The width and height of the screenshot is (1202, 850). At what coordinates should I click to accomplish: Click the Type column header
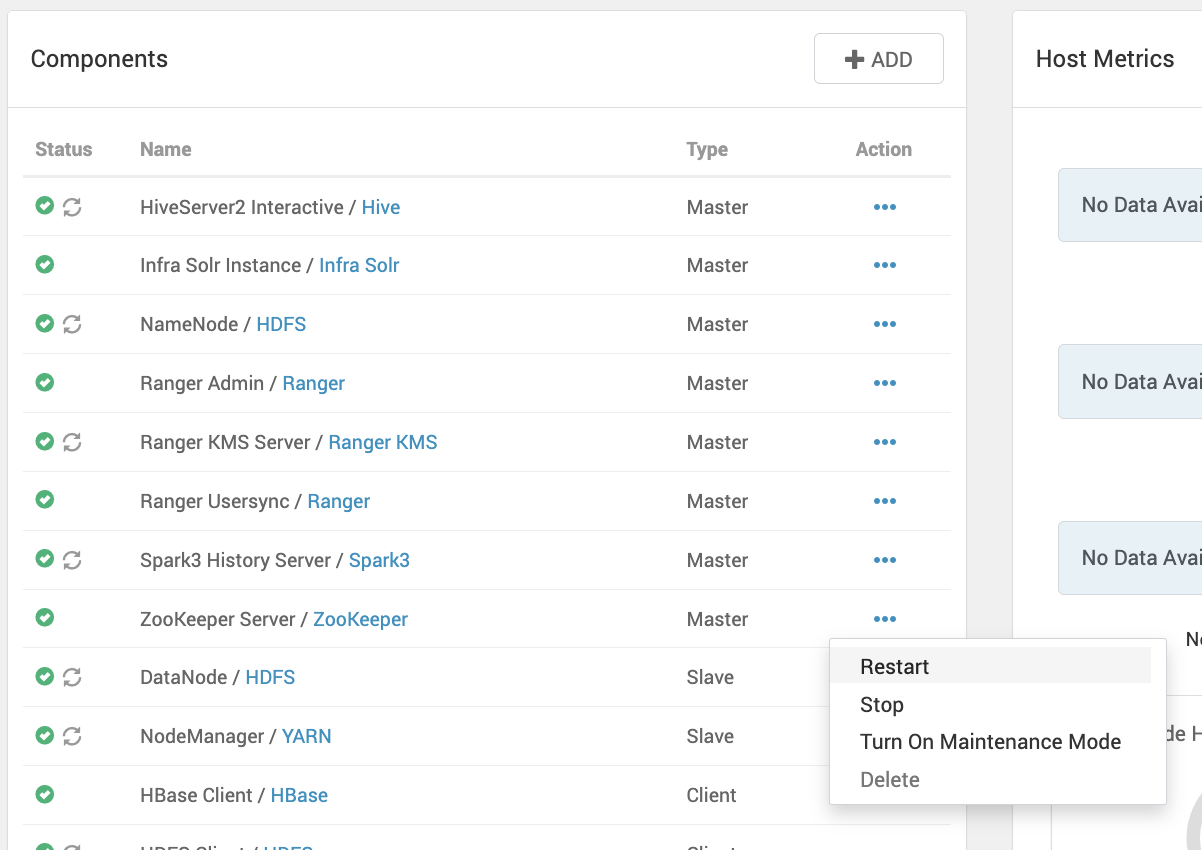click(707, 149)
